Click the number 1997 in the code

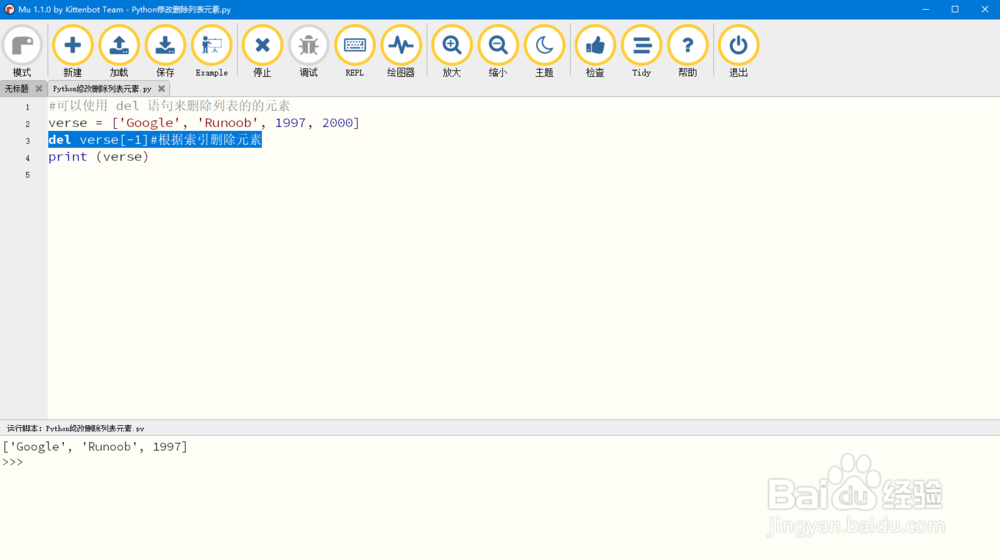290,122
